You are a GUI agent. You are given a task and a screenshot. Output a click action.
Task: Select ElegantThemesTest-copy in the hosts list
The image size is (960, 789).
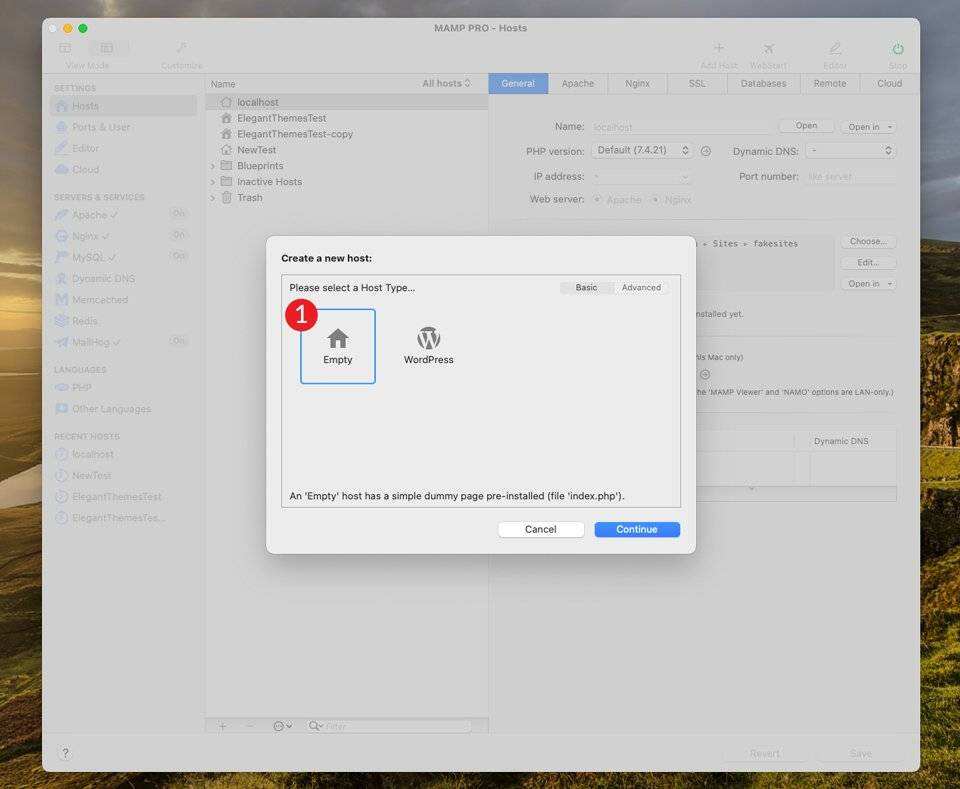point(294,134)
